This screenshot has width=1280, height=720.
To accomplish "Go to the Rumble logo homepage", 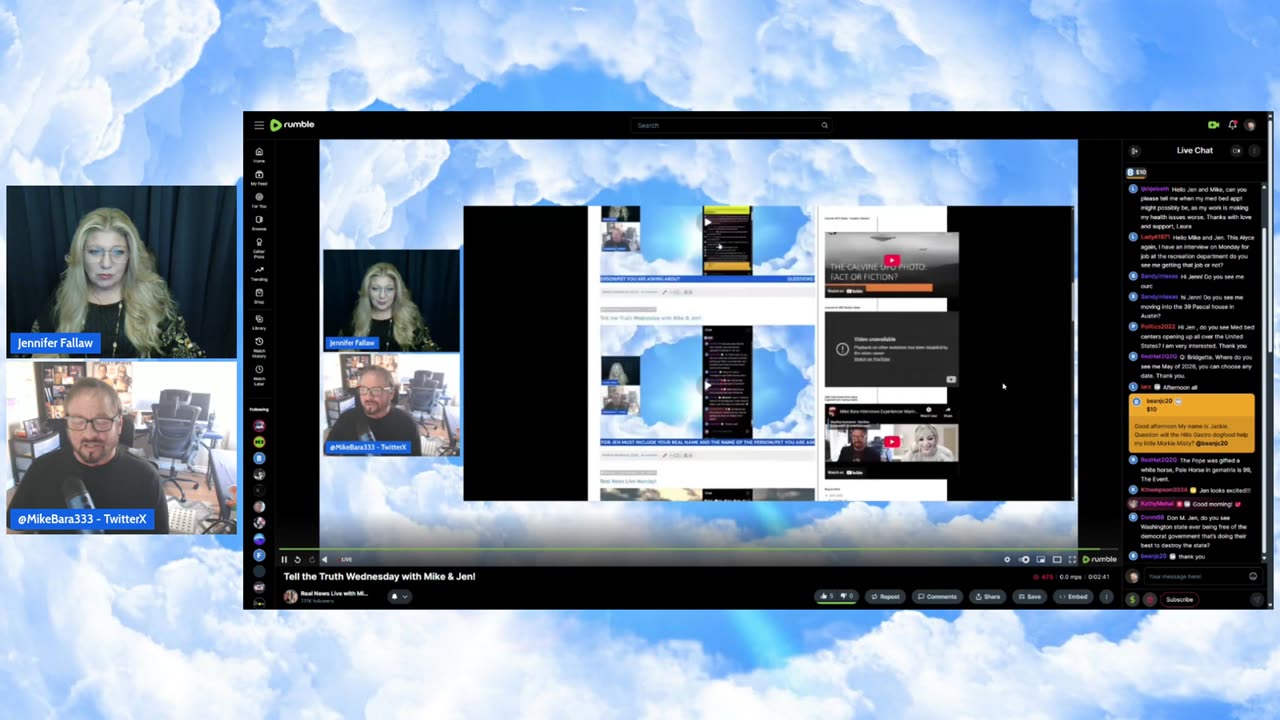I will [292, 125].
